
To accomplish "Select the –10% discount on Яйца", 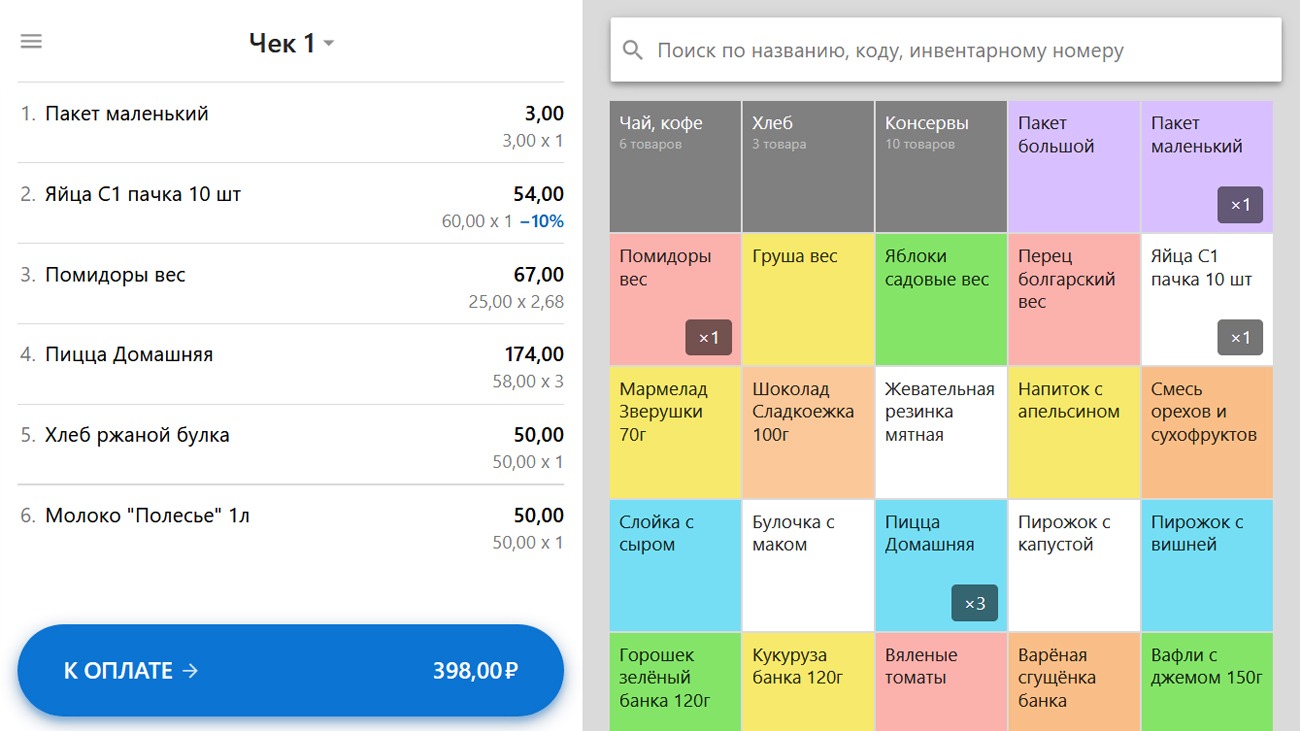I will tap(542, 221).
